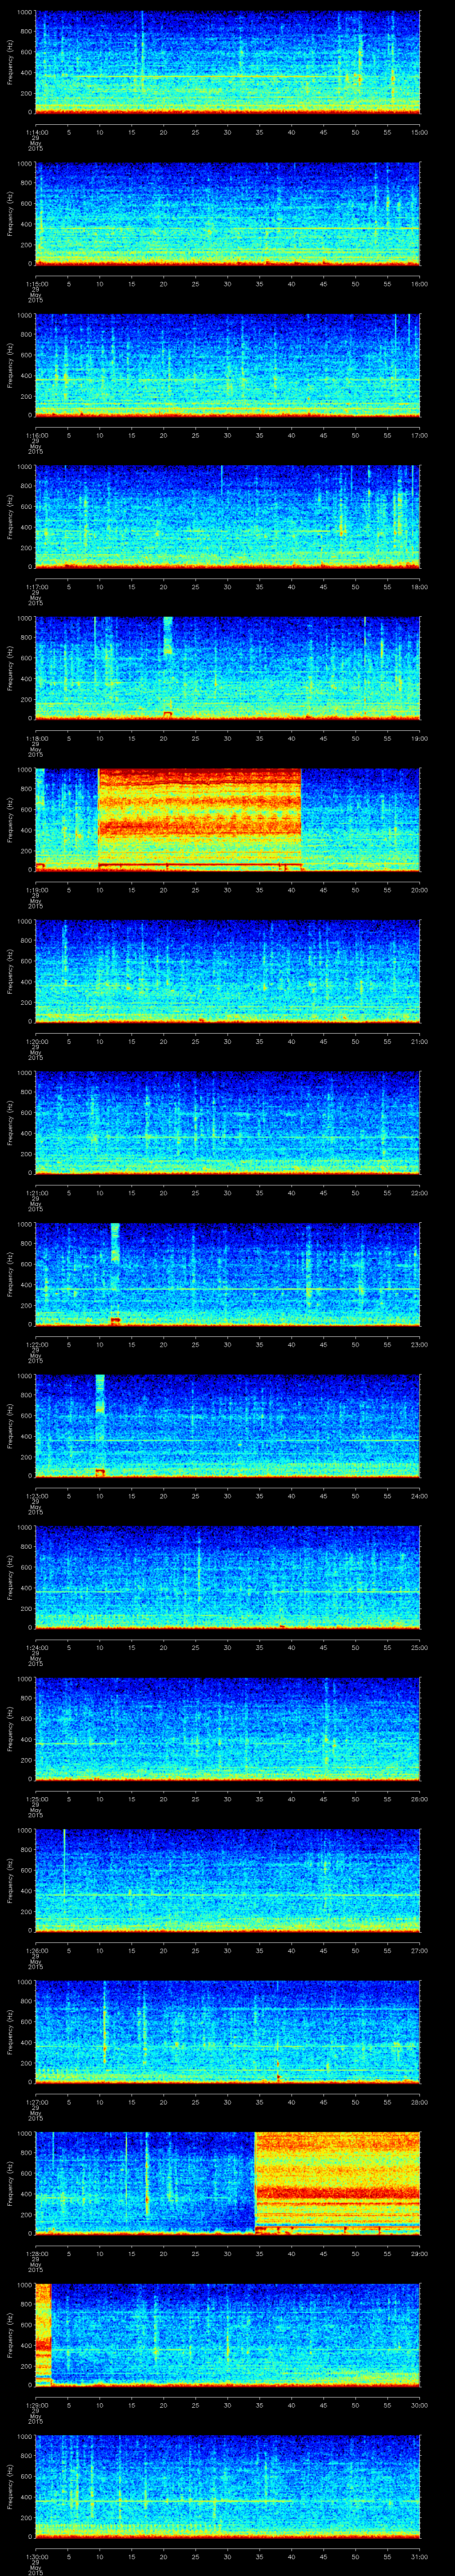
Task: Click the loud broadband noise block in the 1:28:00 spectrogram
Action: tap(337, 2182)
